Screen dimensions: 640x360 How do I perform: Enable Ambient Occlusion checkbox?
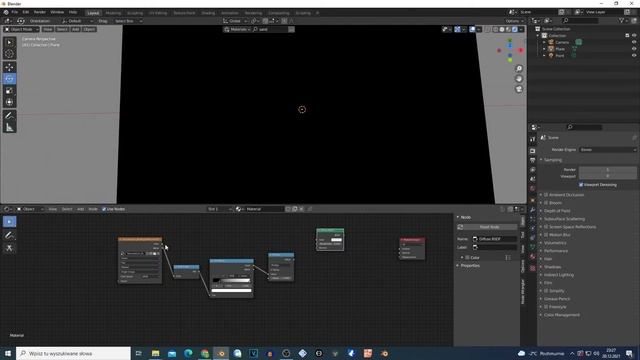click(x=546, y=195)
